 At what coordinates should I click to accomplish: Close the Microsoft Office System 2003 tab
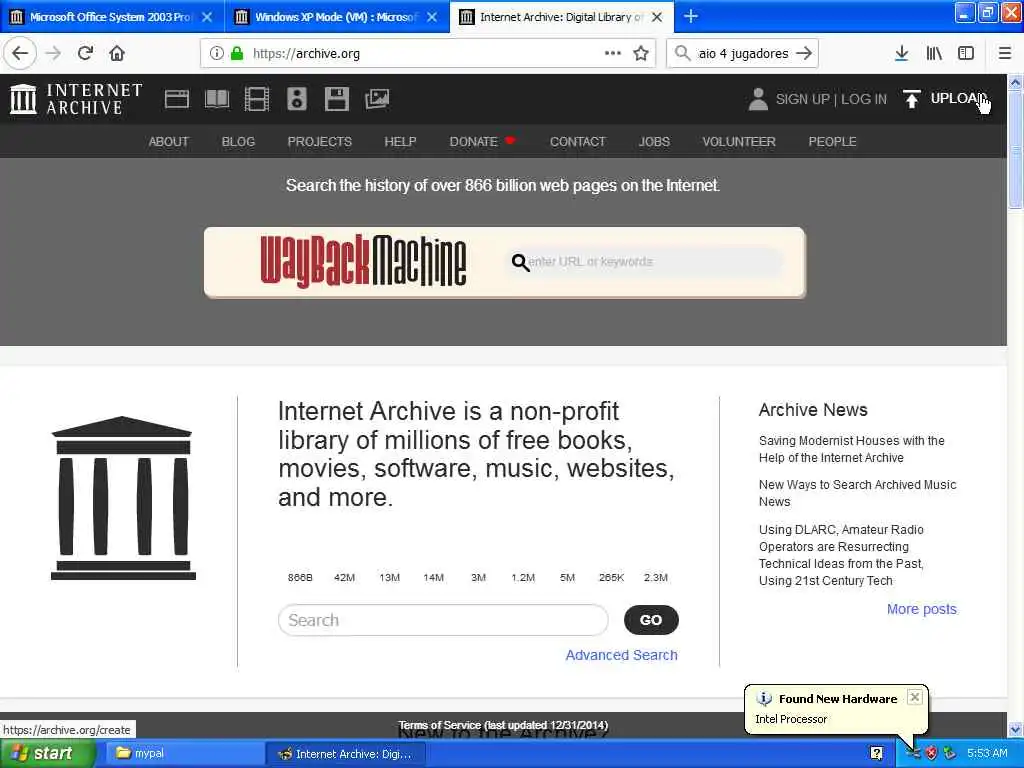click(207, 17)
